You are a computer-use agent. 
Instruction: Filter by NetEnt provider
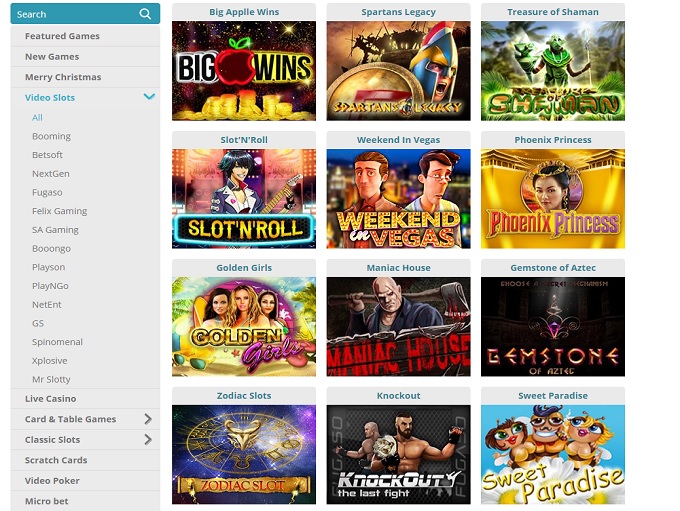[46, 305]
